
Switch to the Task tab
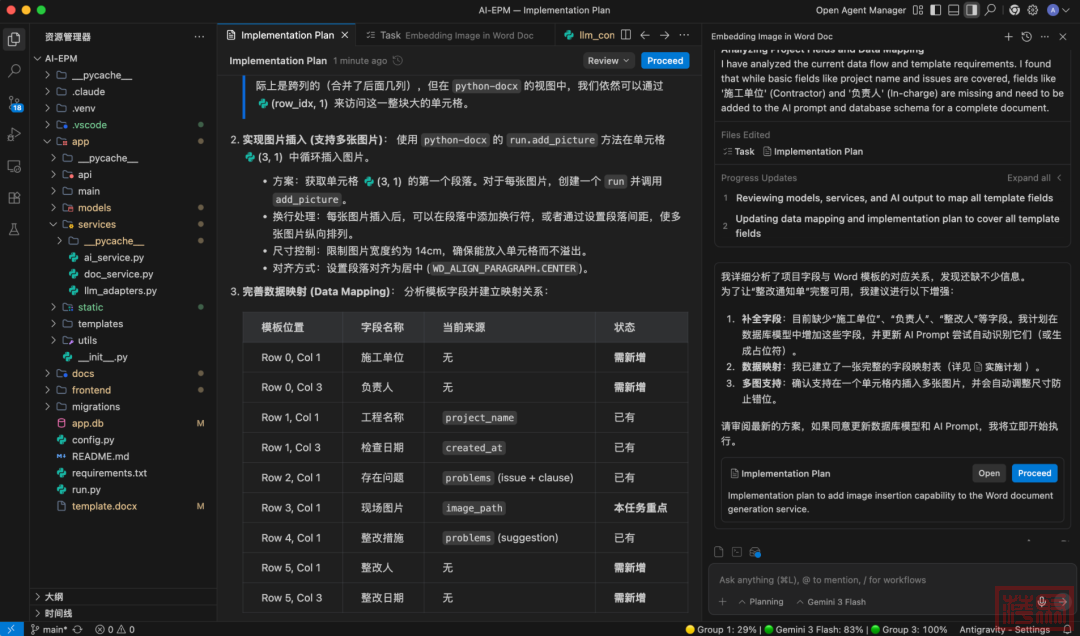tap(449, 35)
